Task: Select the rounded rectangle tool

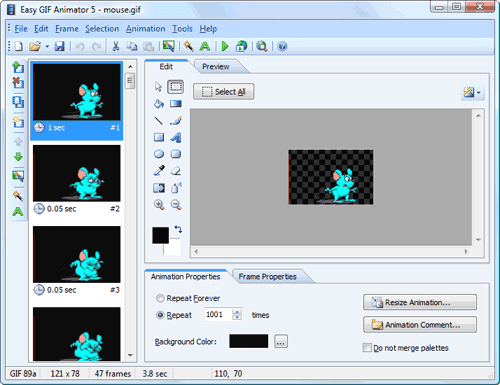Action: [x=176, y=154]
